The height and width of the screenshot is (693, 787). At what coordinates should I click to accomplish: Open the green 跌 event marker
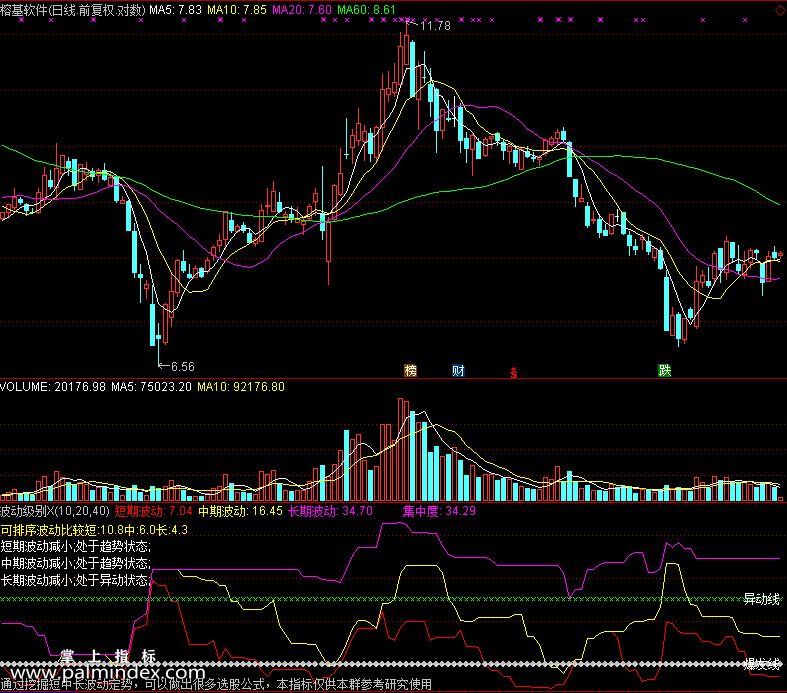pyautogui.click(x=665, y=371)
